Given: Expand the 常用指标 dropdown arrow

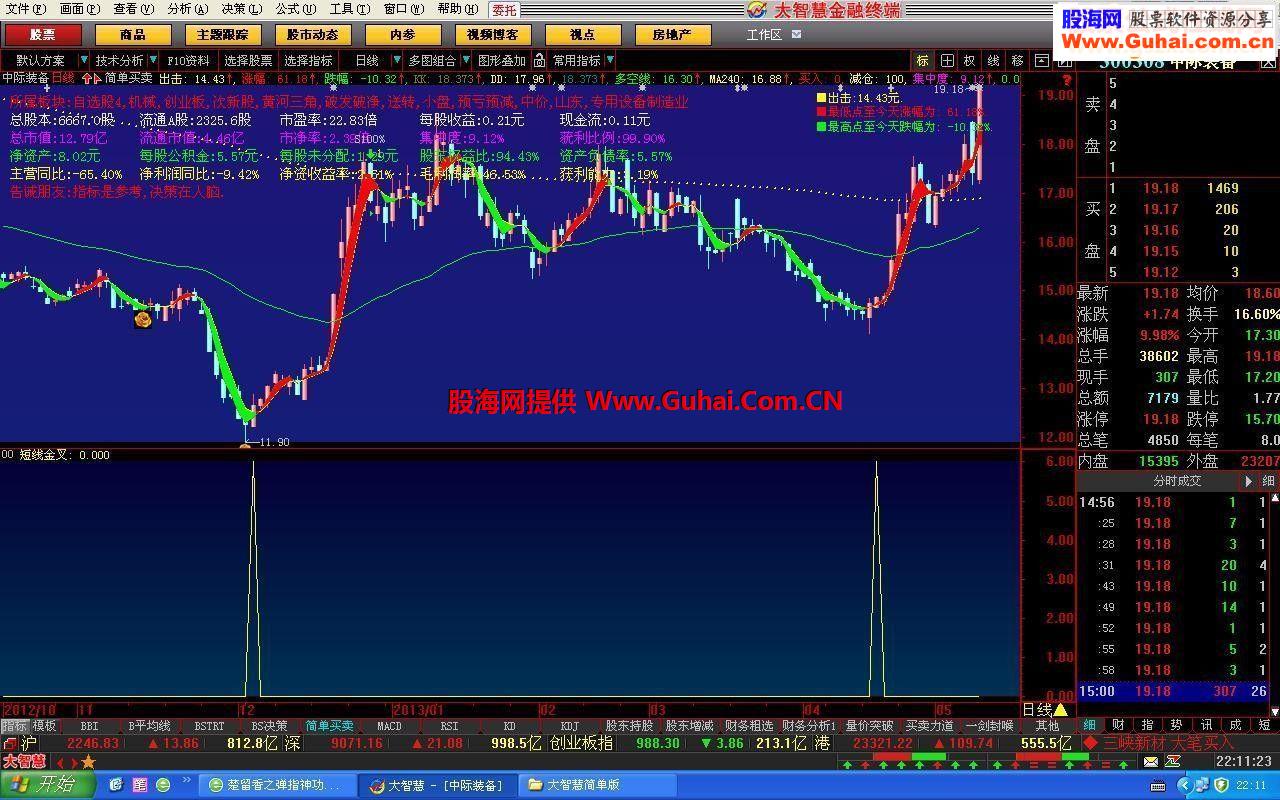Looking at the screenshot, I should [609, 60].
